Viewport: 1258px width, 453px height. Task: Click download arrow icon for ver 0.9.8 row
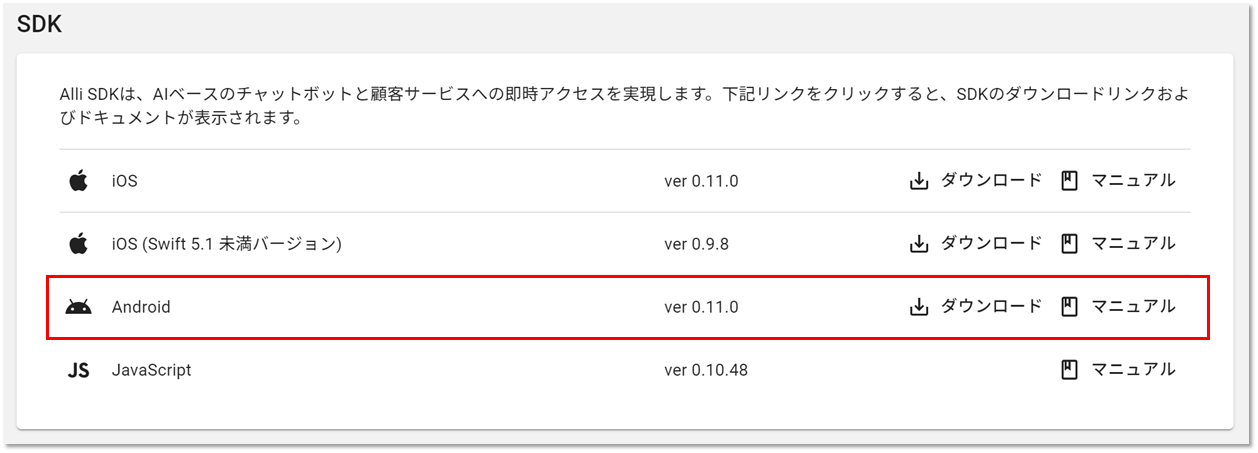point(919,243)
